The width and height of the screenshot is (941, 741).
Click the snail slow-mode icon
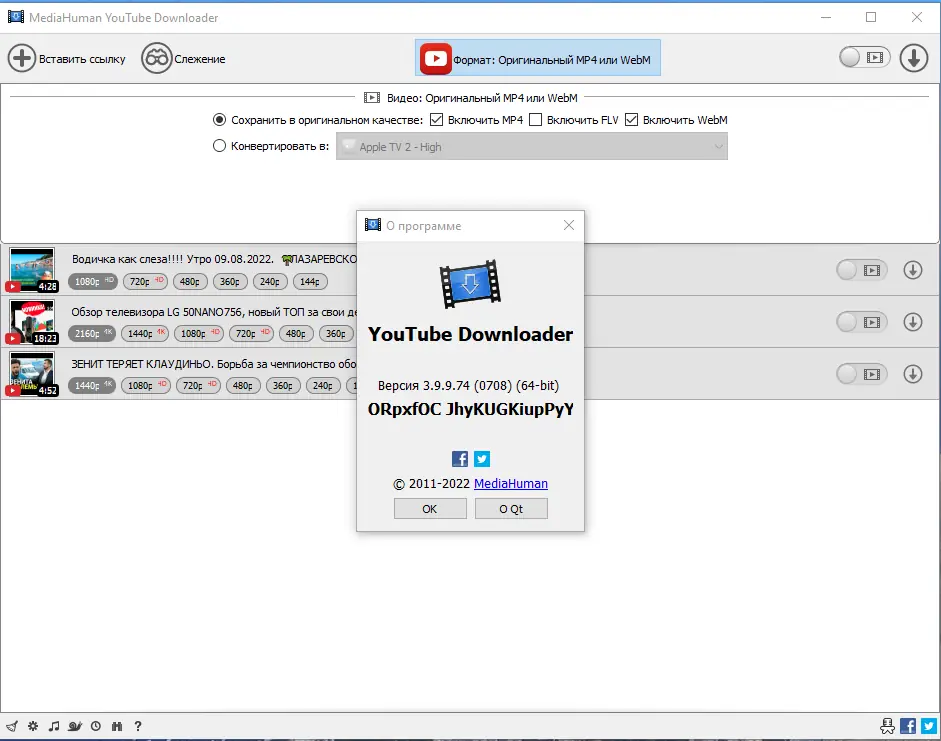74,726
